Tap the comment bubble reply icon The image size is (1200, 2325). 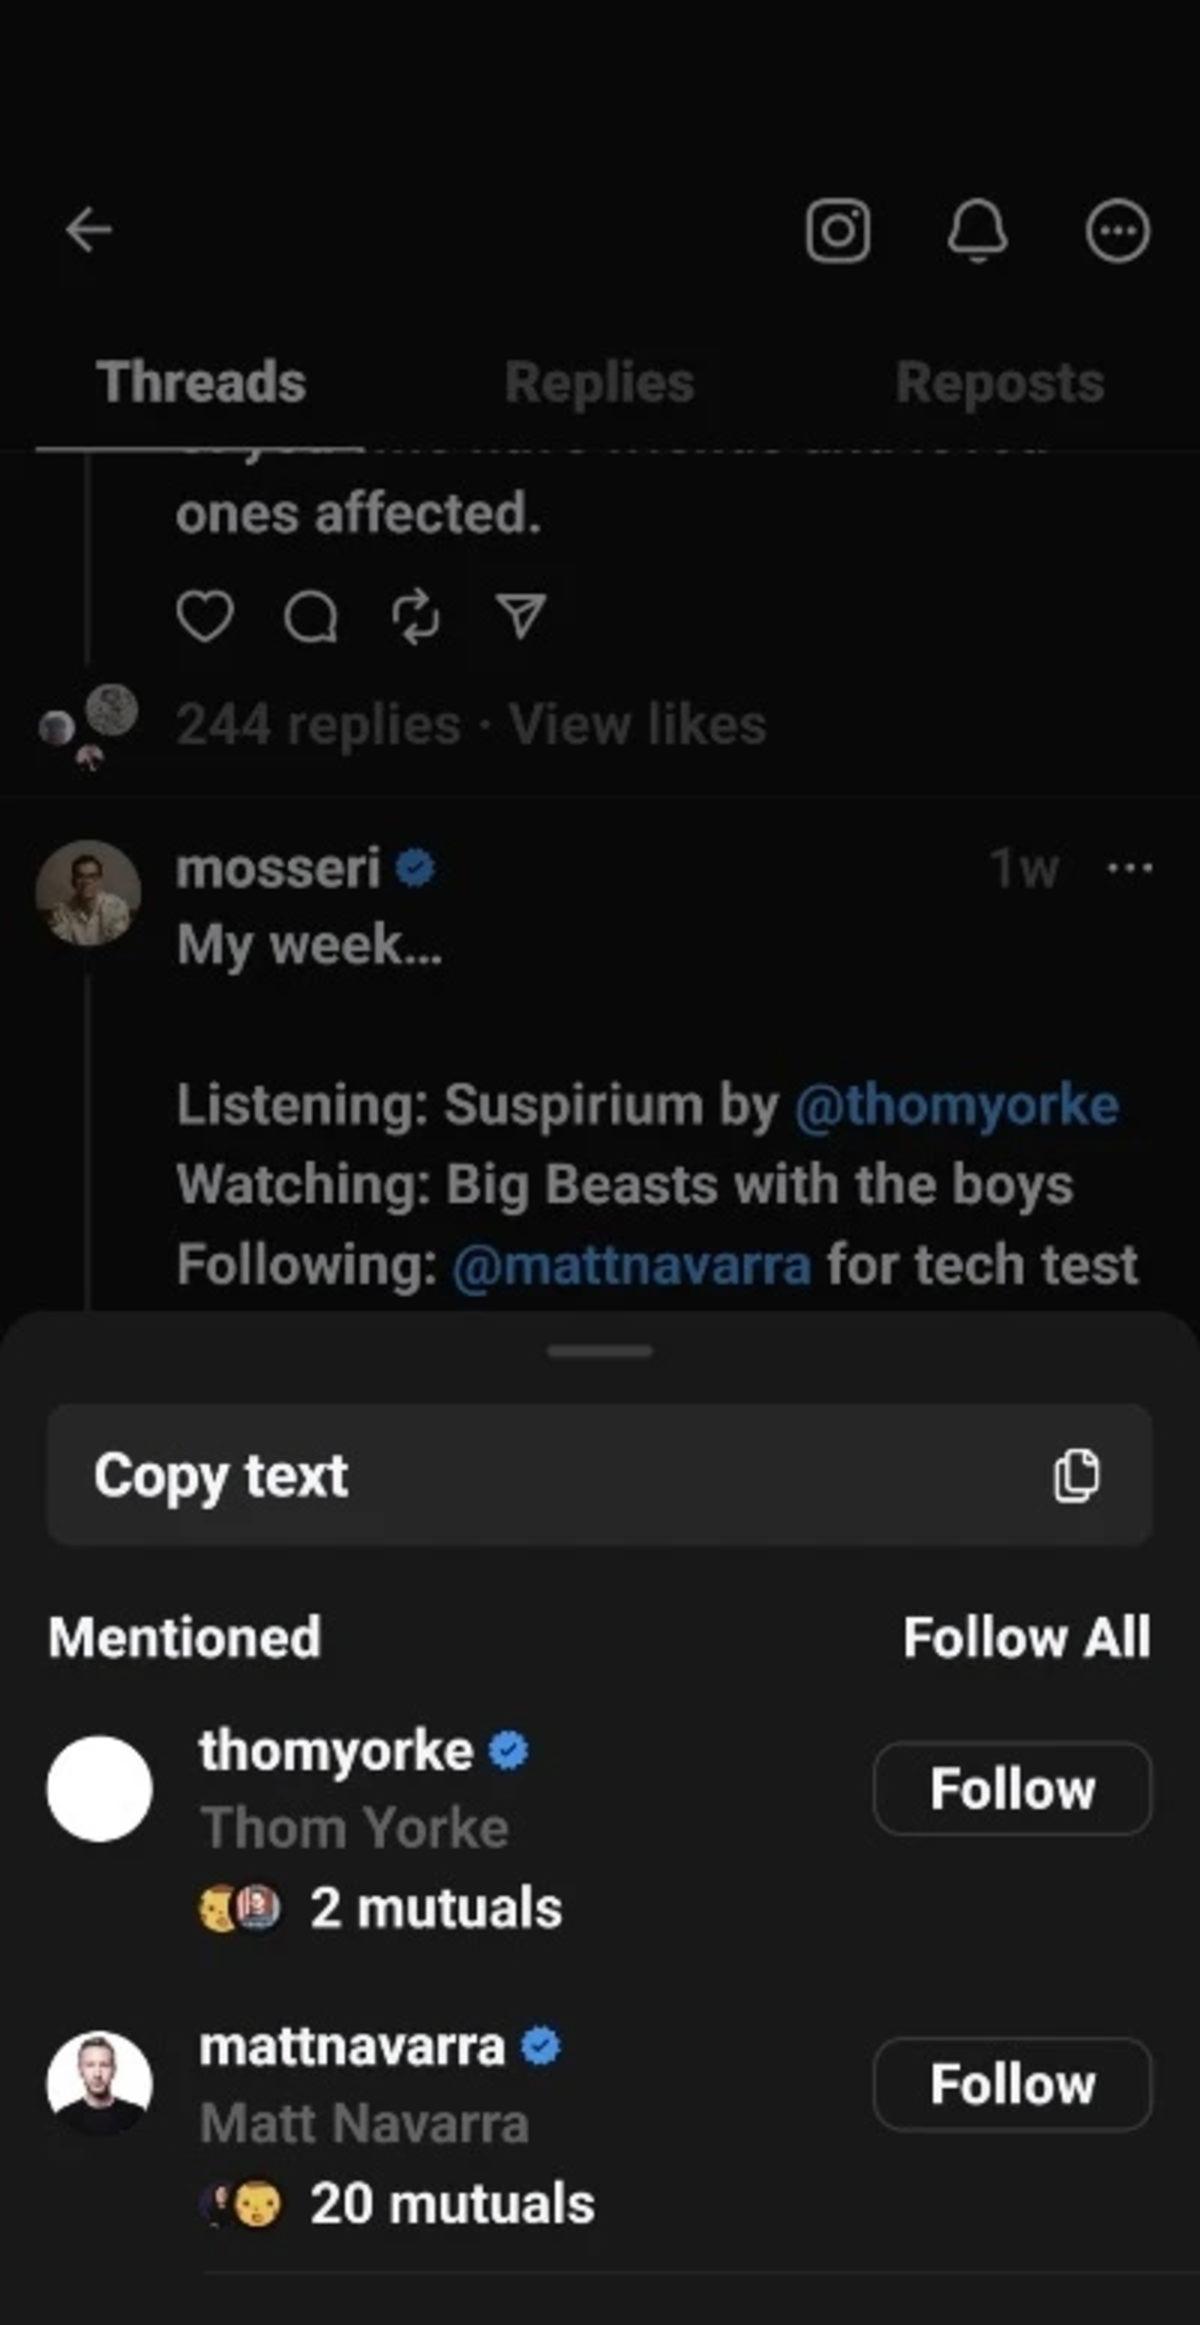[311, 616]
